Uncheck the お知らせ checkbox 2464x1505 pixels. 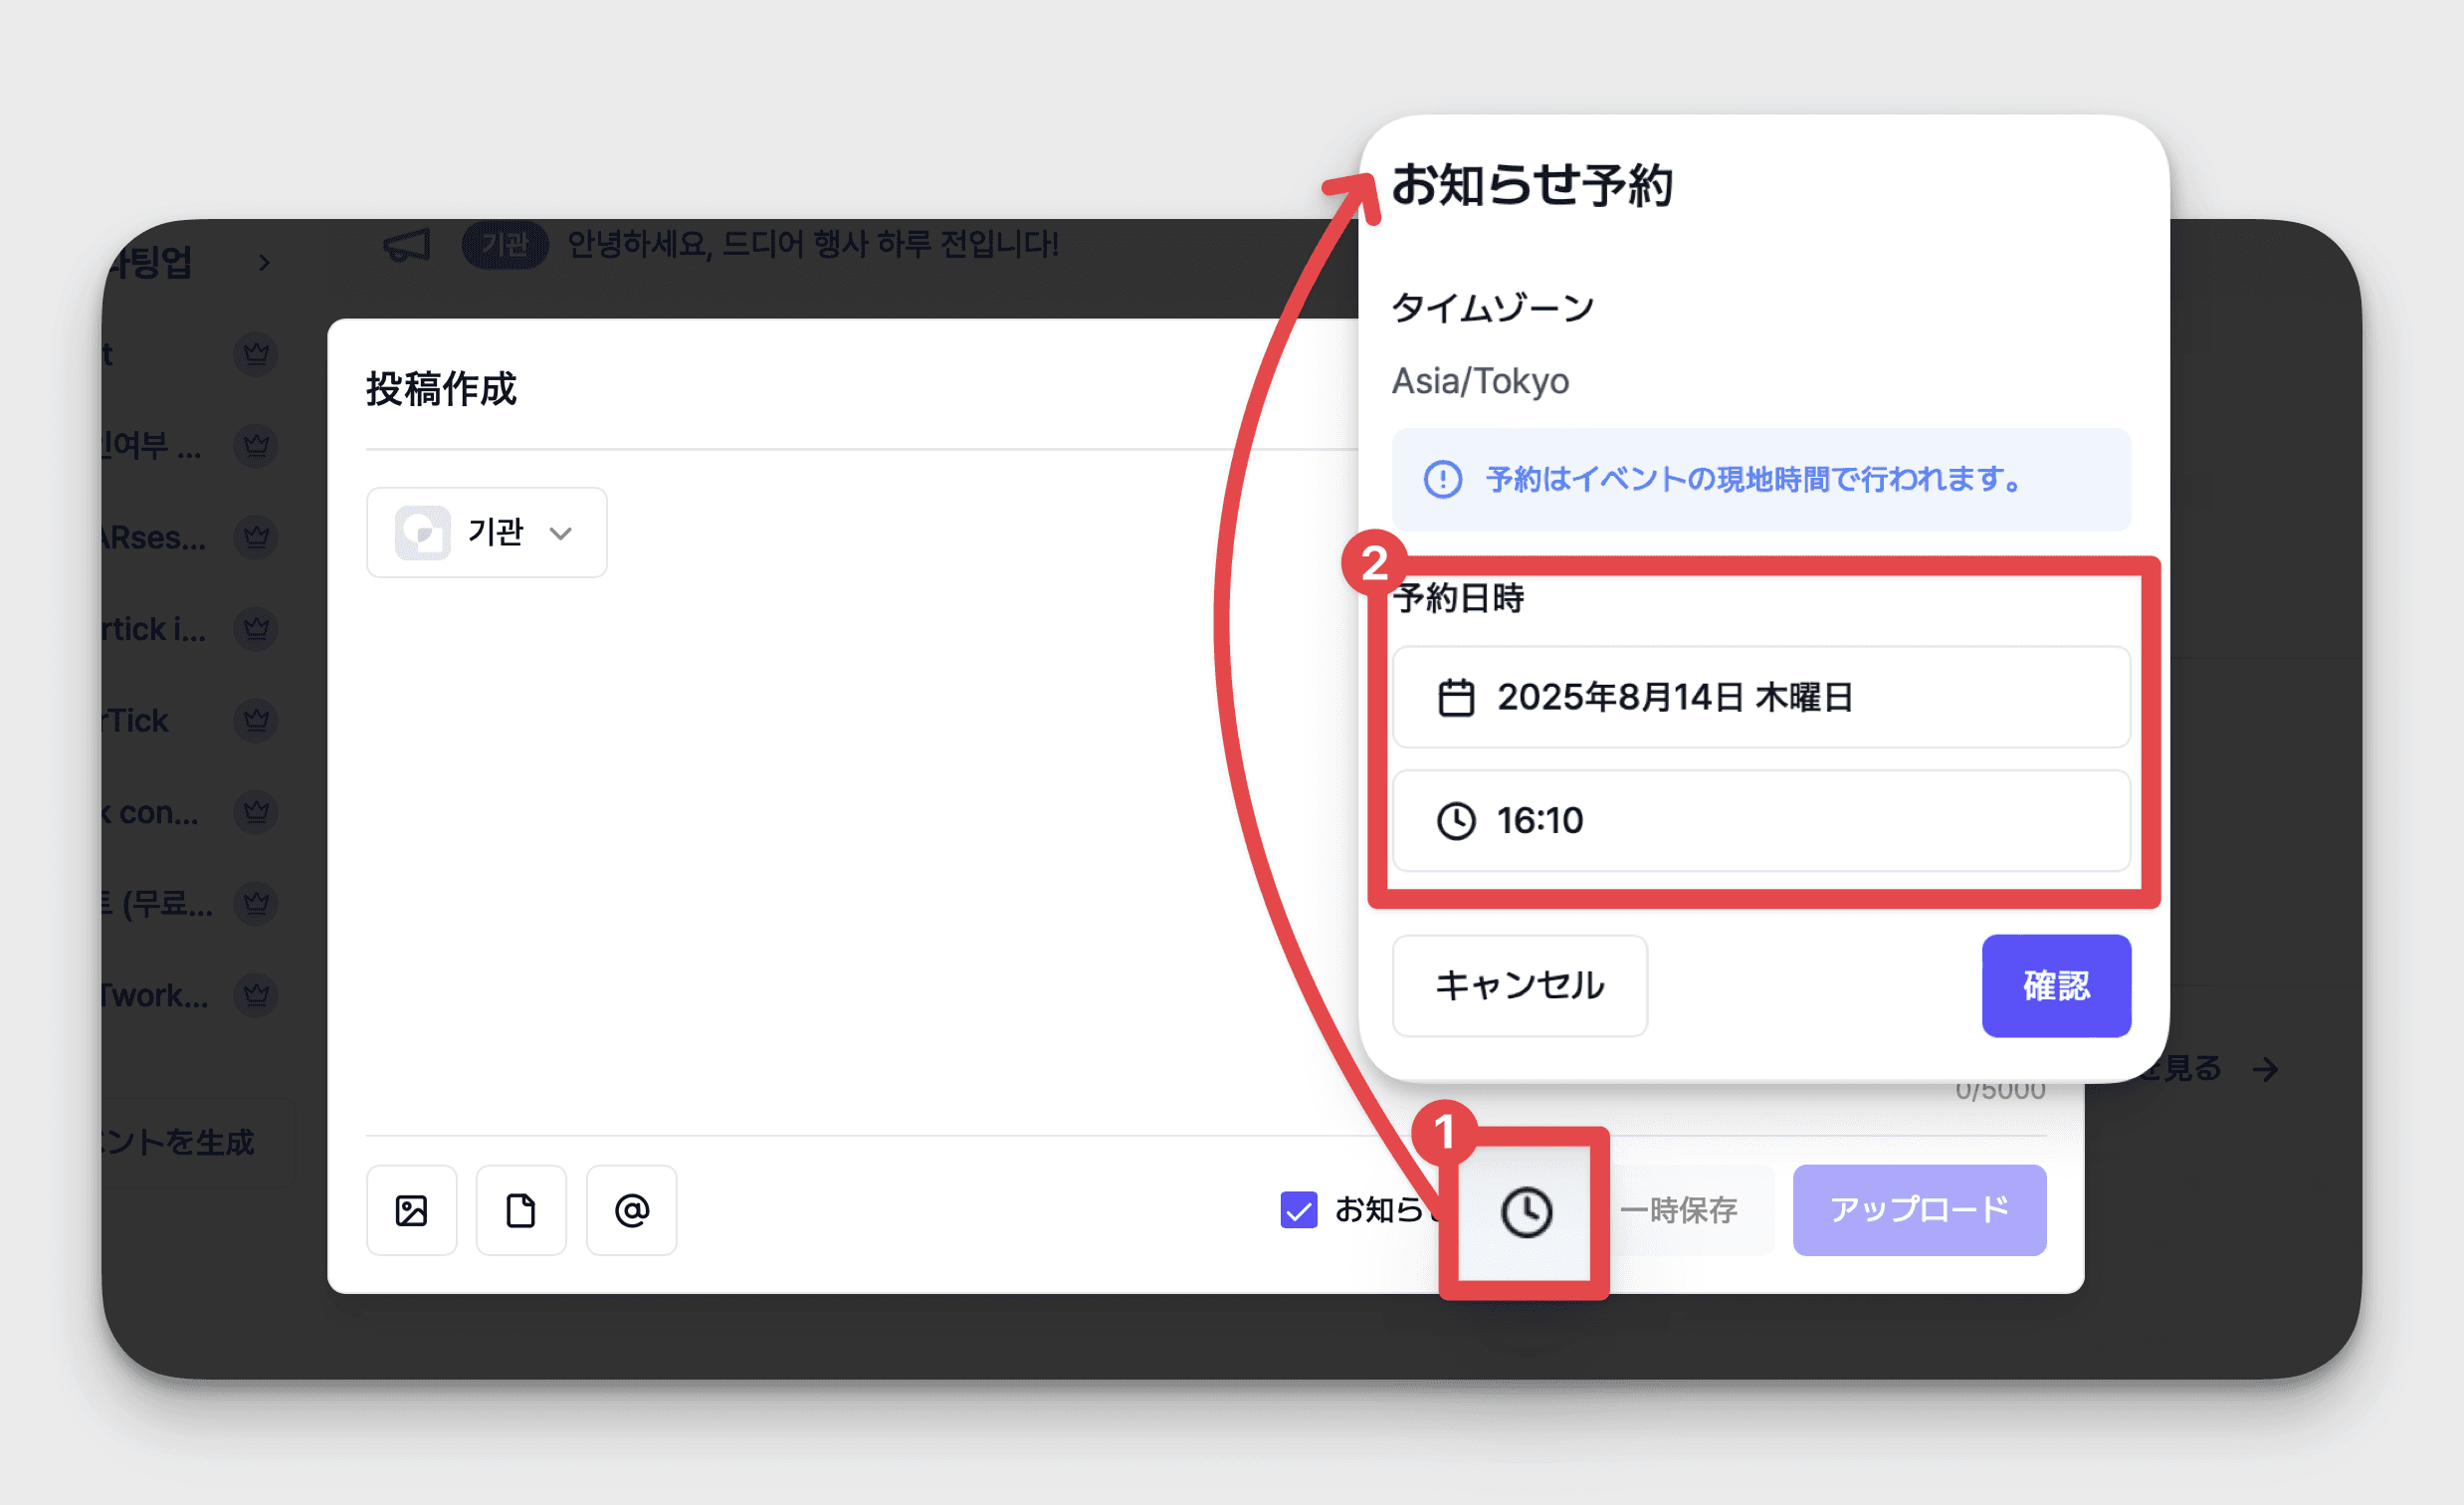(x=1298, y=1210)
